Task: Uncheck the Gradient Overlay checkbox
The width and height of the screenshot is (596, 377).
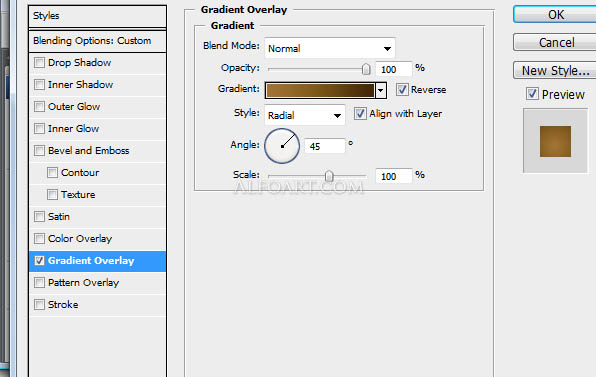Action: tap(40, 261)
